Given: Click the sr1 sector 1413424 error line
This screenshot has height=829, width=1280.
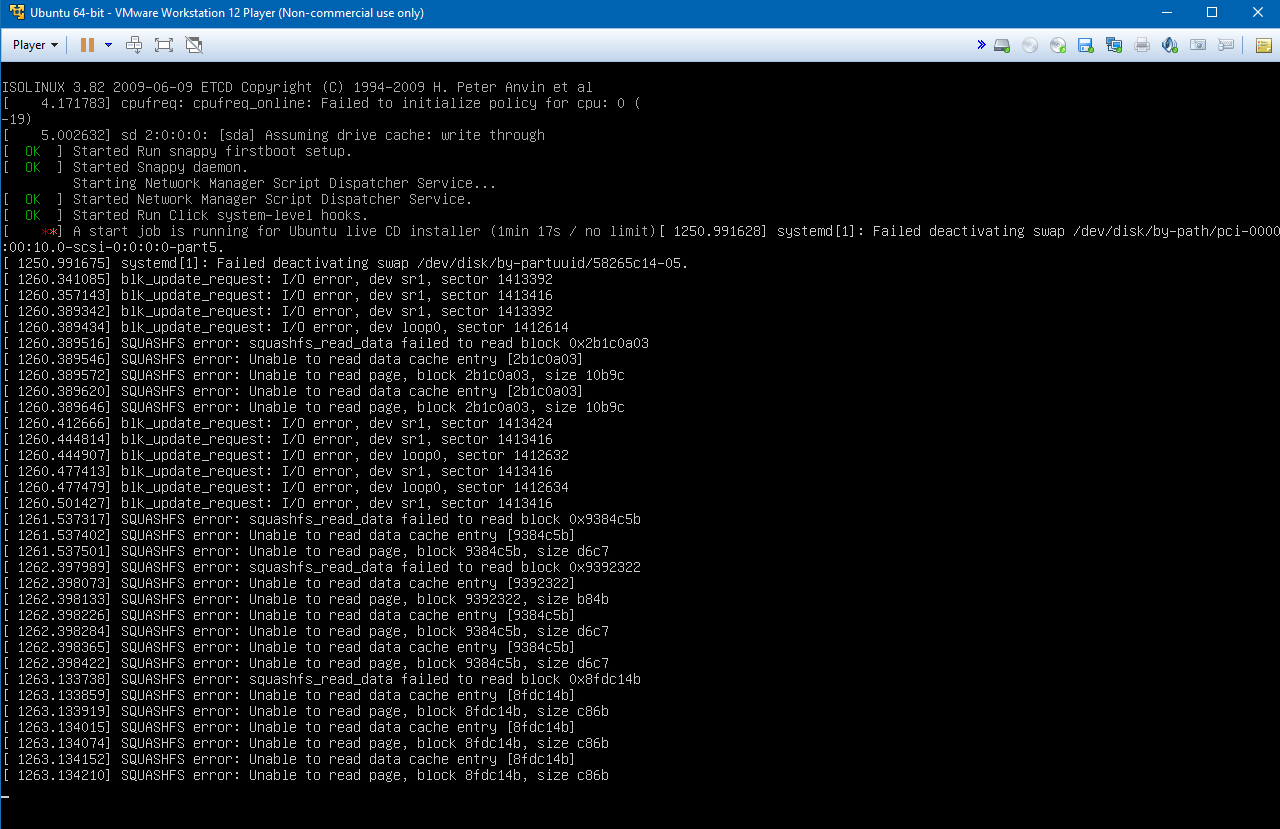Looking at the screenshot, I should coord(277,423).
